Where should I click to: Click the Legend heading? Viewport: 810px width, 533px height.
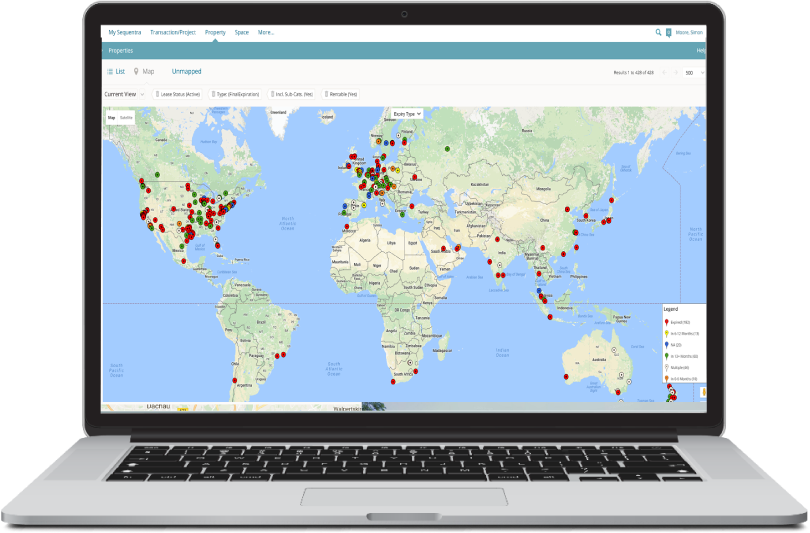(x=671, y=309)
